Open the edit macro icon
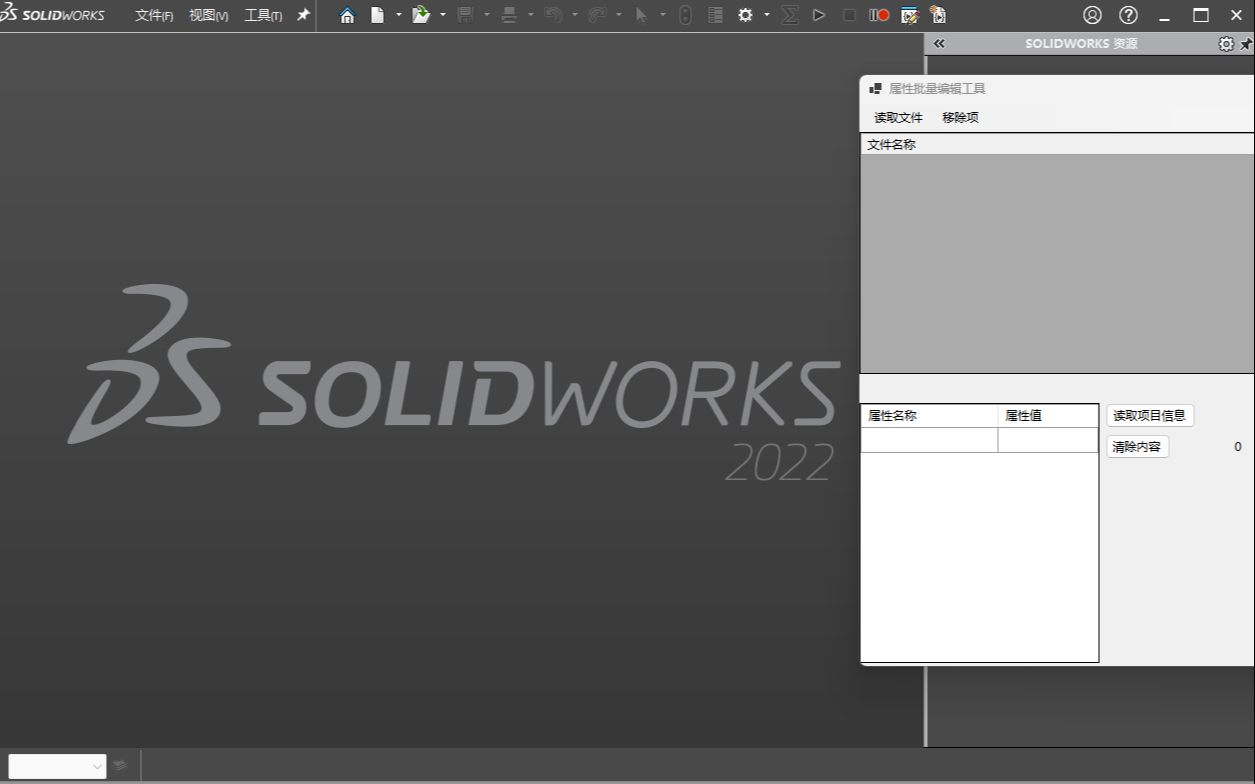This screenshot has height=784, width=1255. (908, 15)
